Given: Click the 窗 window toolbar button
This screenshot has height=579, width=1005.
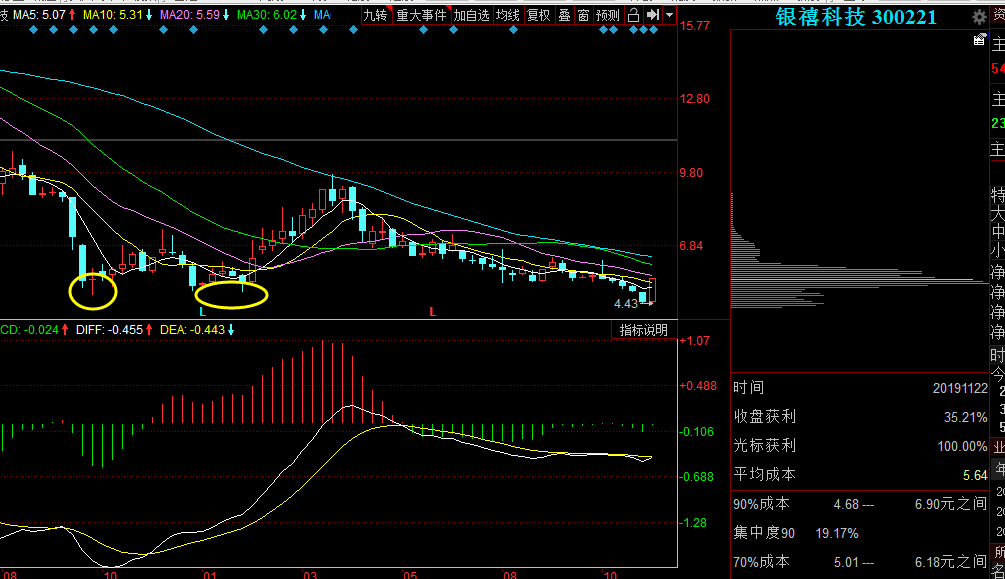Looking at the screenshot, I should click(583, 15).
